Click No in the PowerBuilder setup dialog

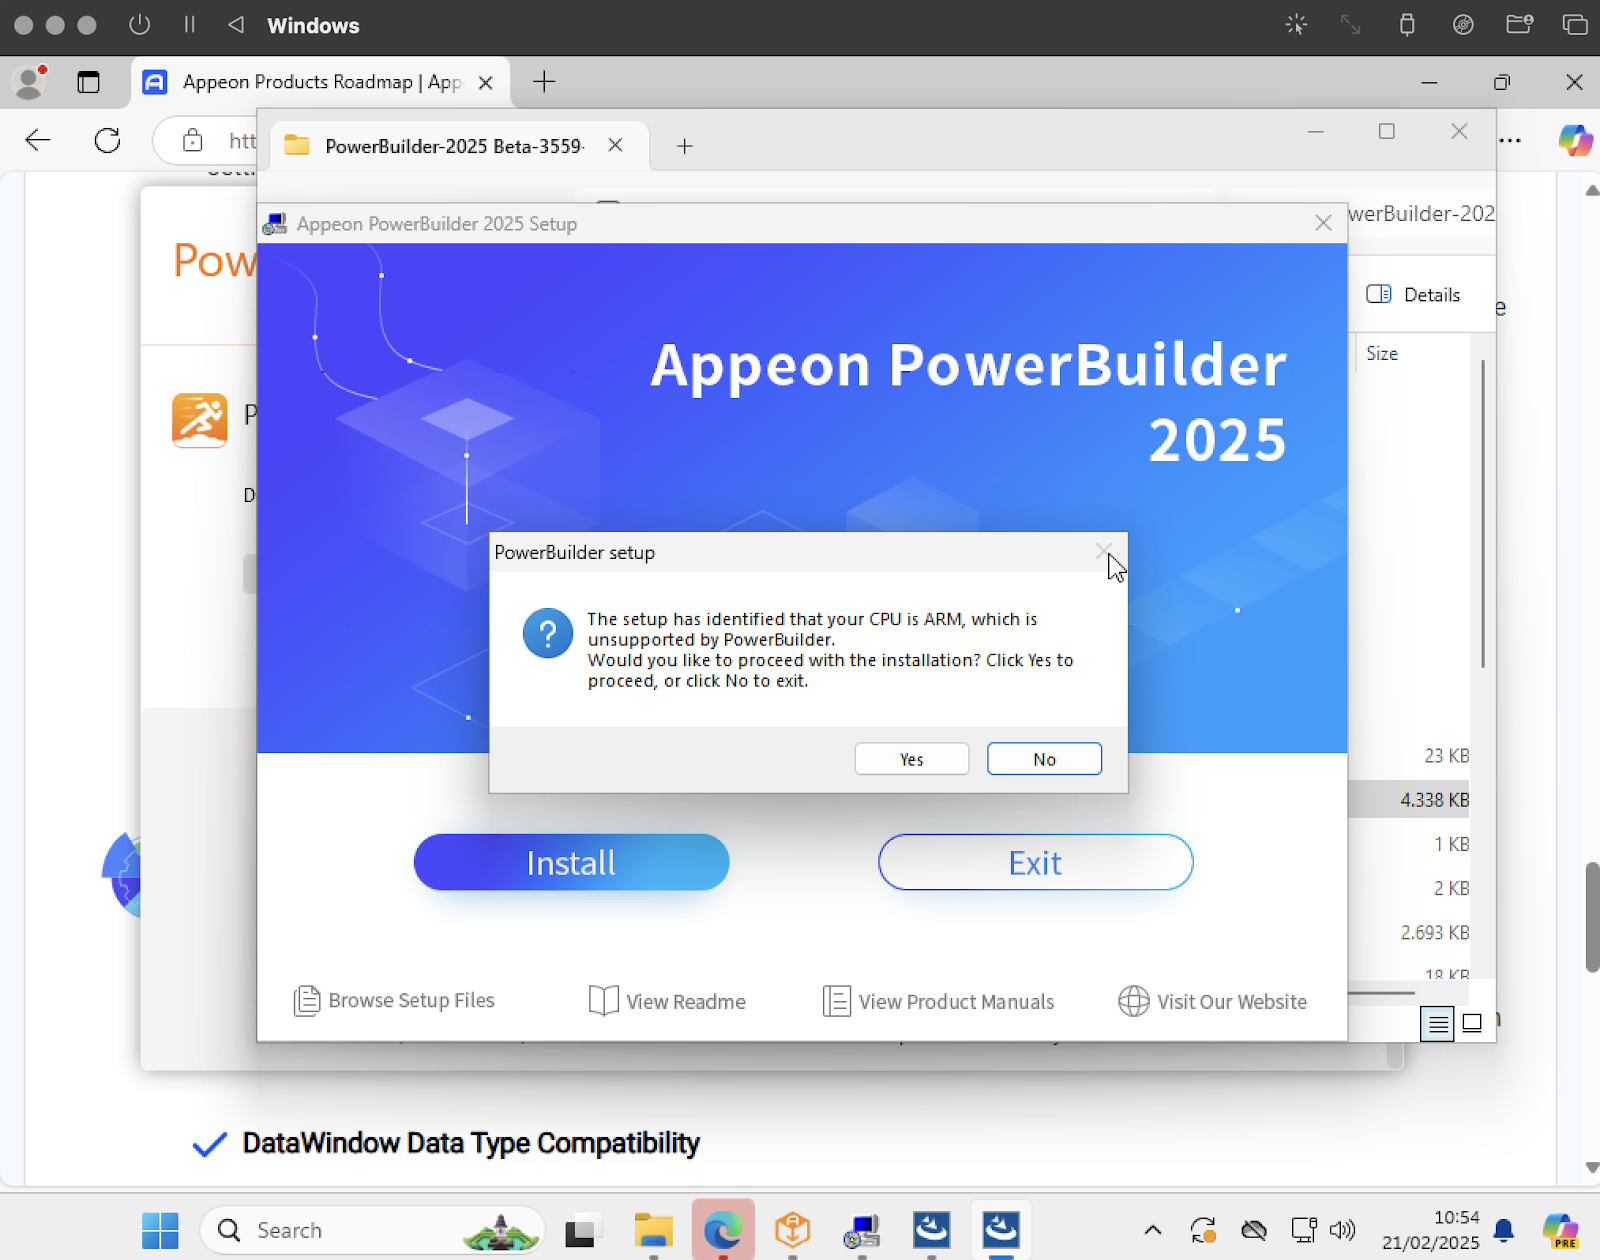pos(1044,759)
